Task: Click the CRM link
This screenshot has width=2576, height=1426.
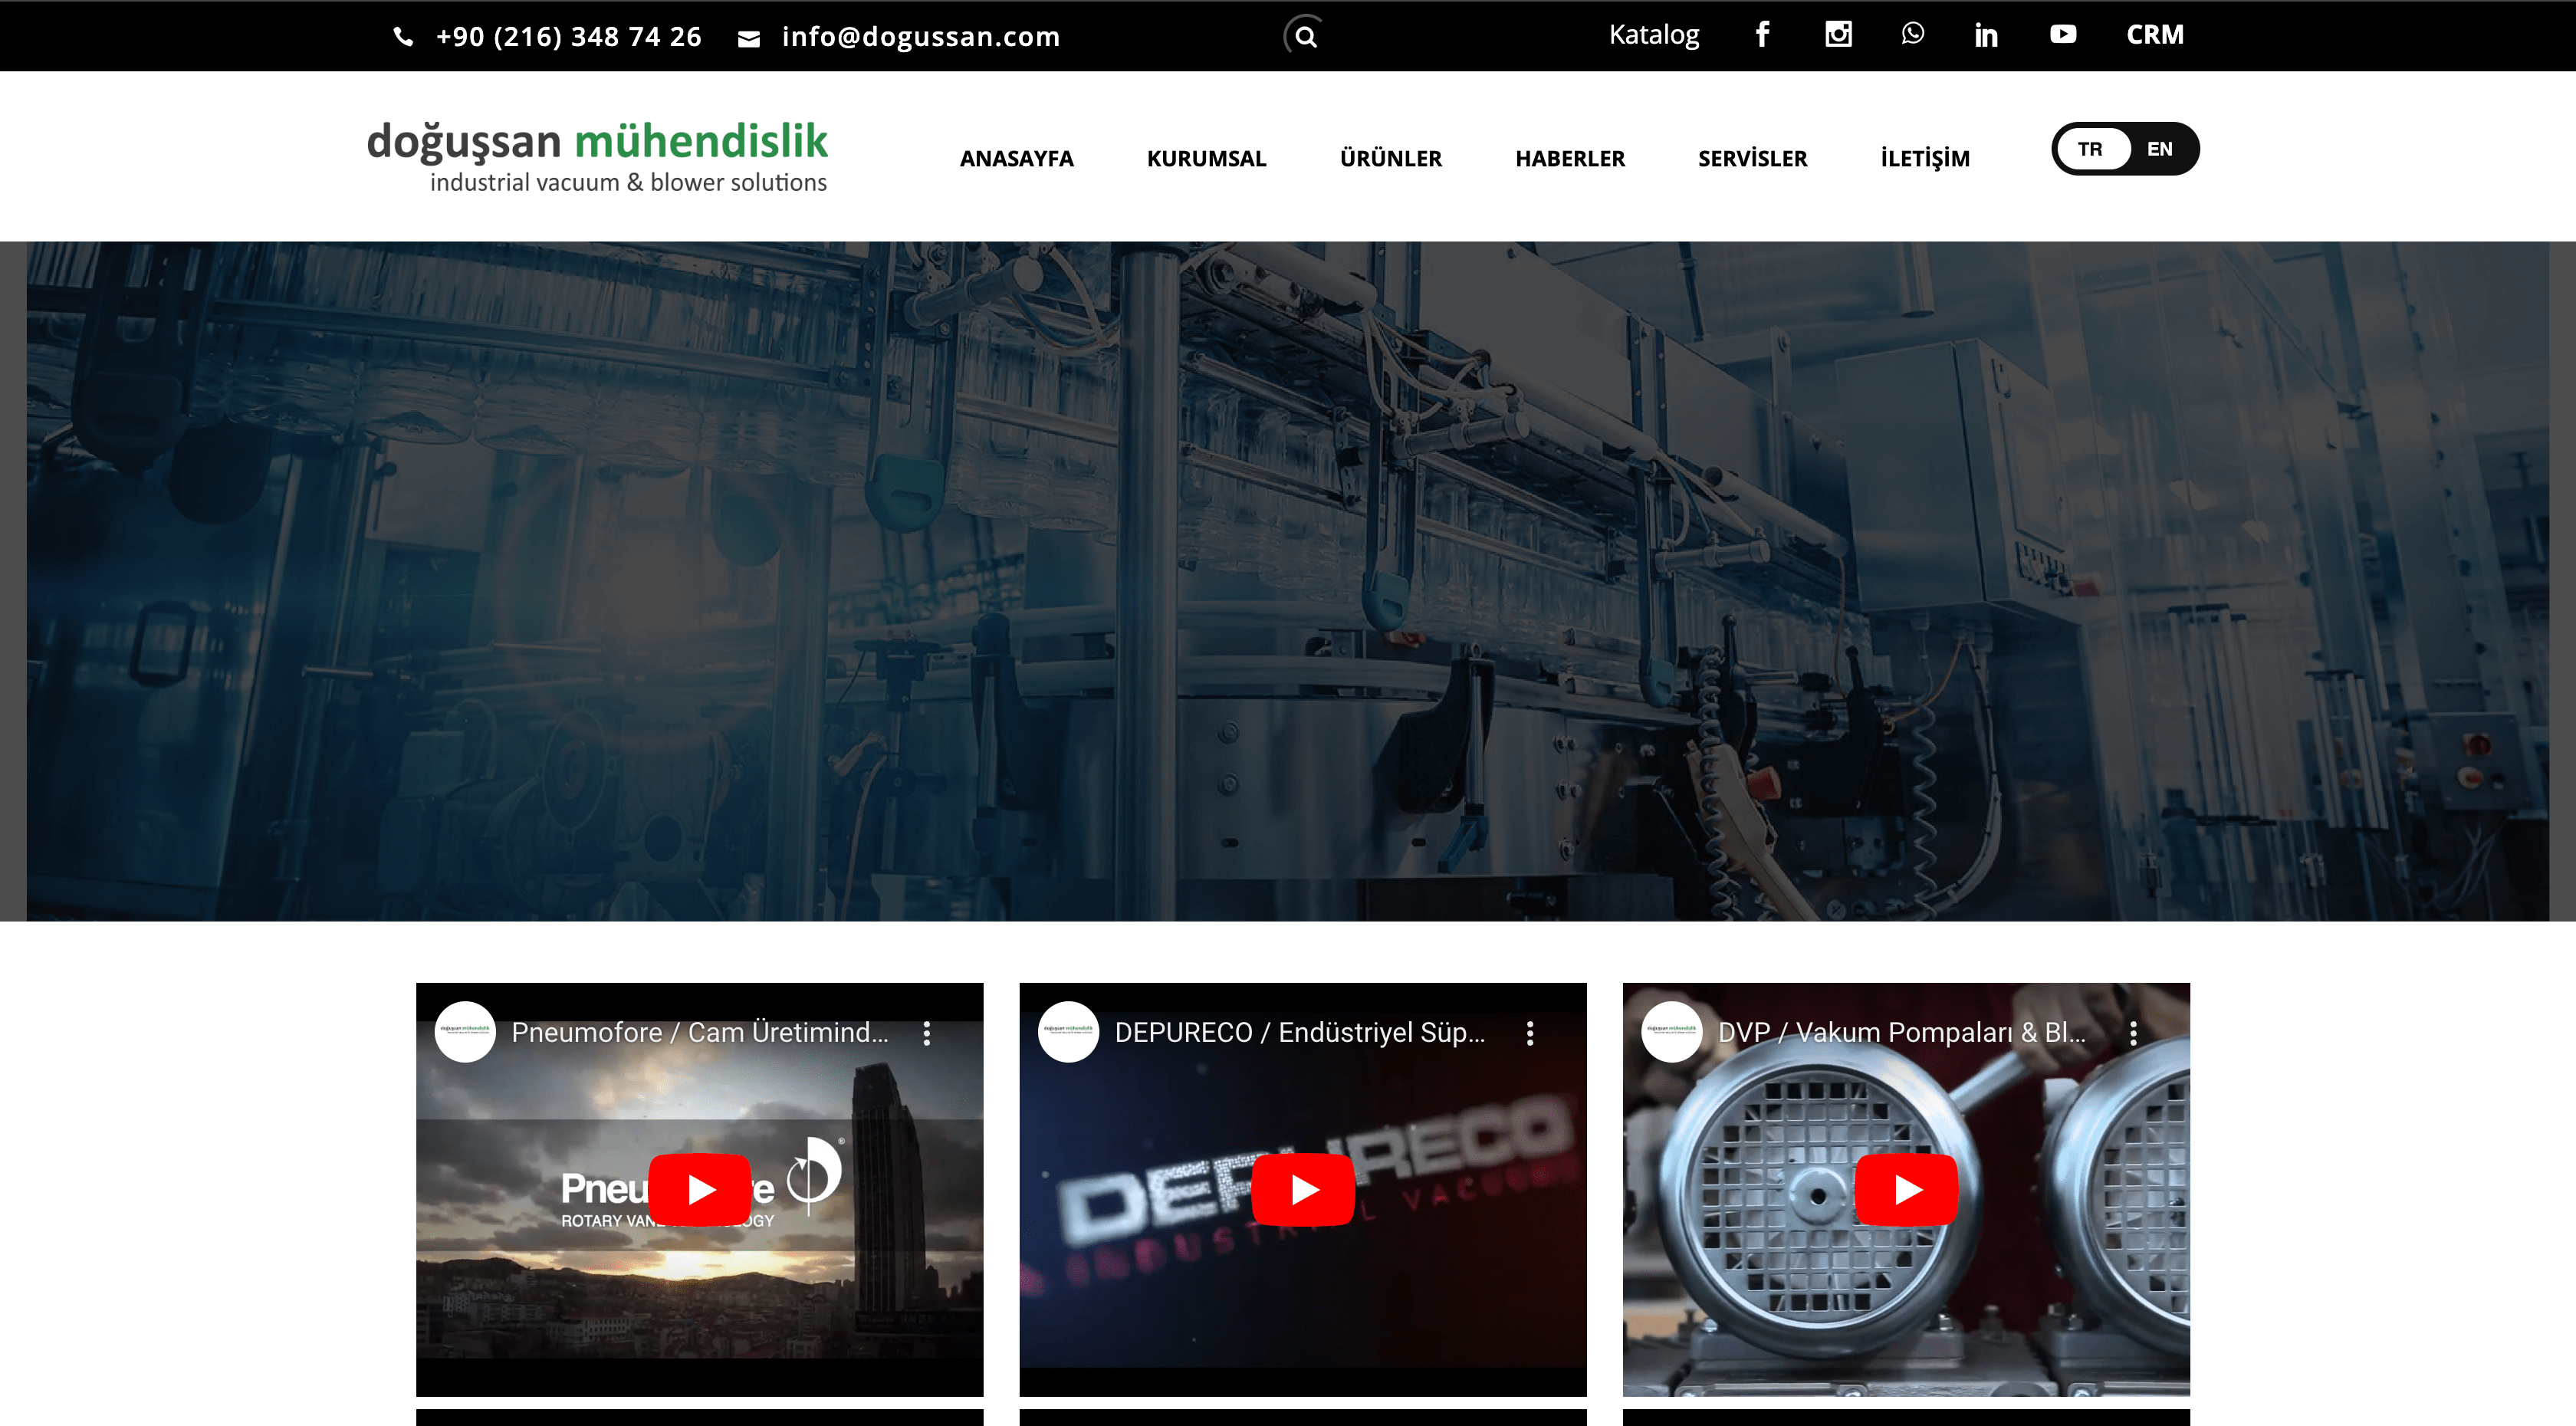Action: tap(2154, 35)
